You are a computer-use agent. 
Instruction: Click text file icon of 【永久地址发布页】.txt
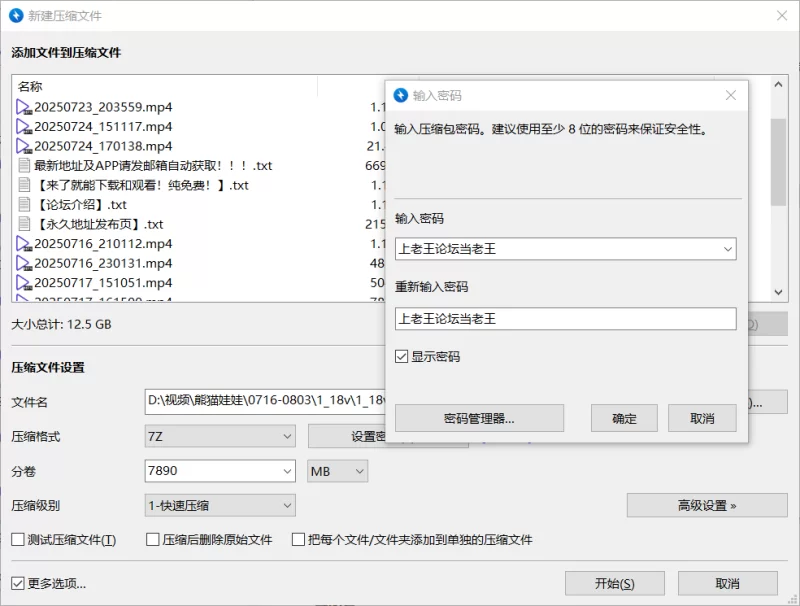click(24, 223)
